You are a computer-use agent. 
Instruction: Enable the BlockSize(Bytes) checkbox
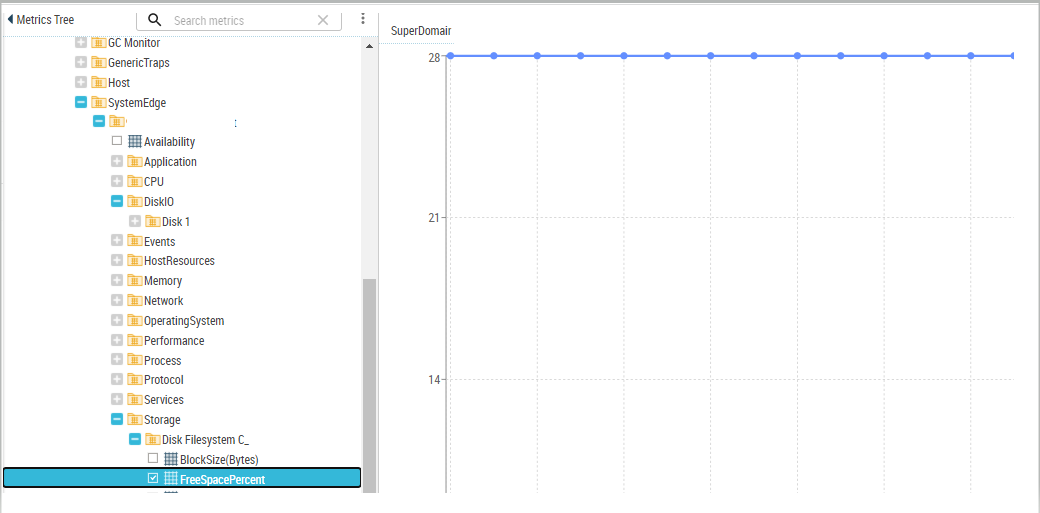[x=153, y=458]
